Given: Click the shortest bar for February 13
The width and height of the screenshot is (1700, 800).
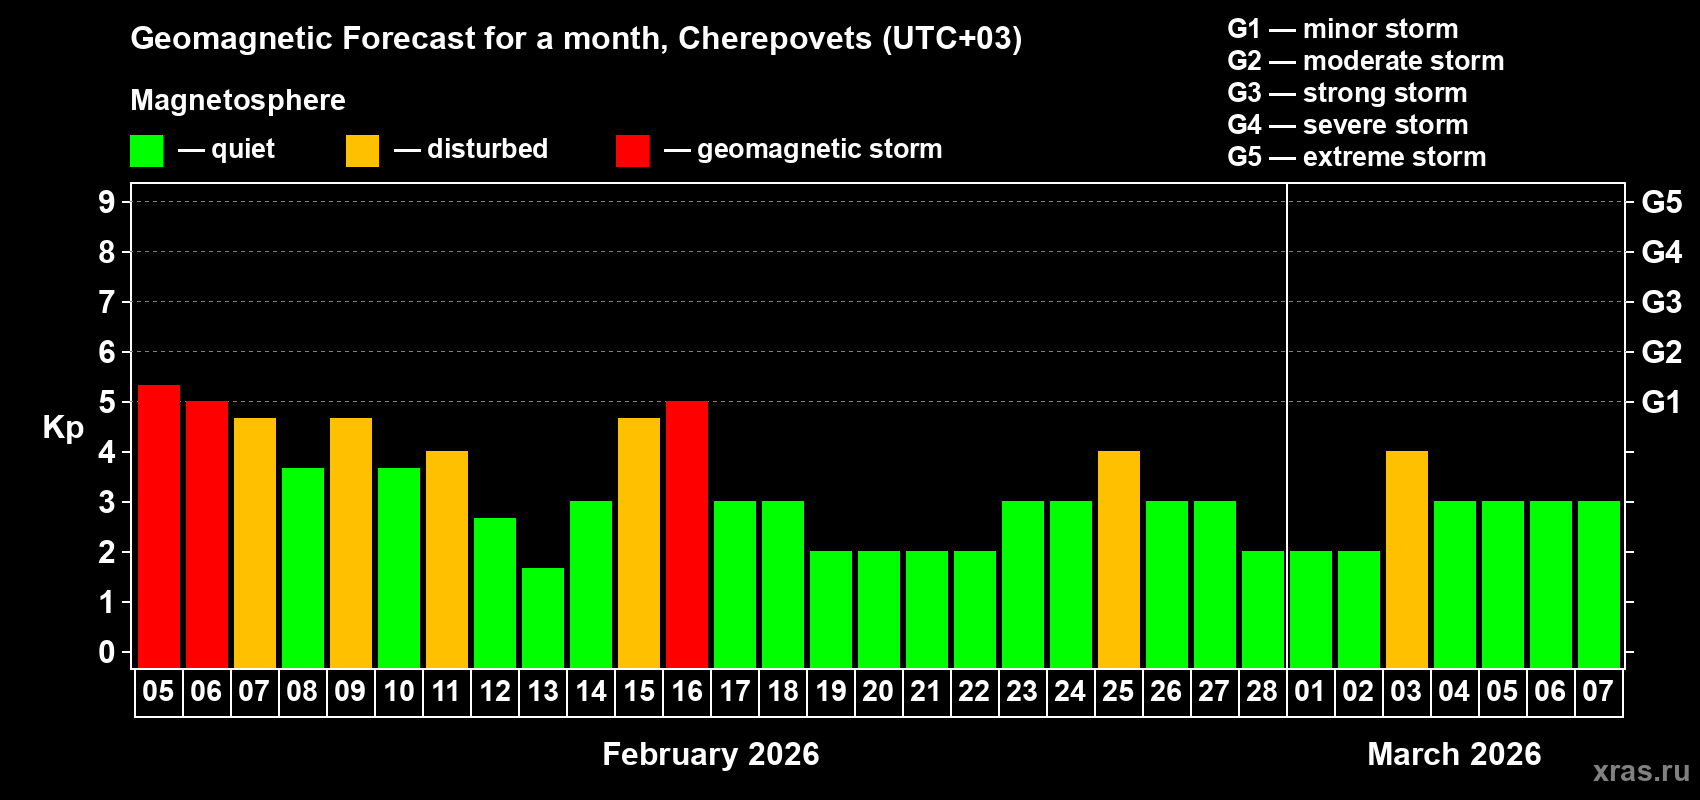Looking at the screenshot, I should 542,618.
